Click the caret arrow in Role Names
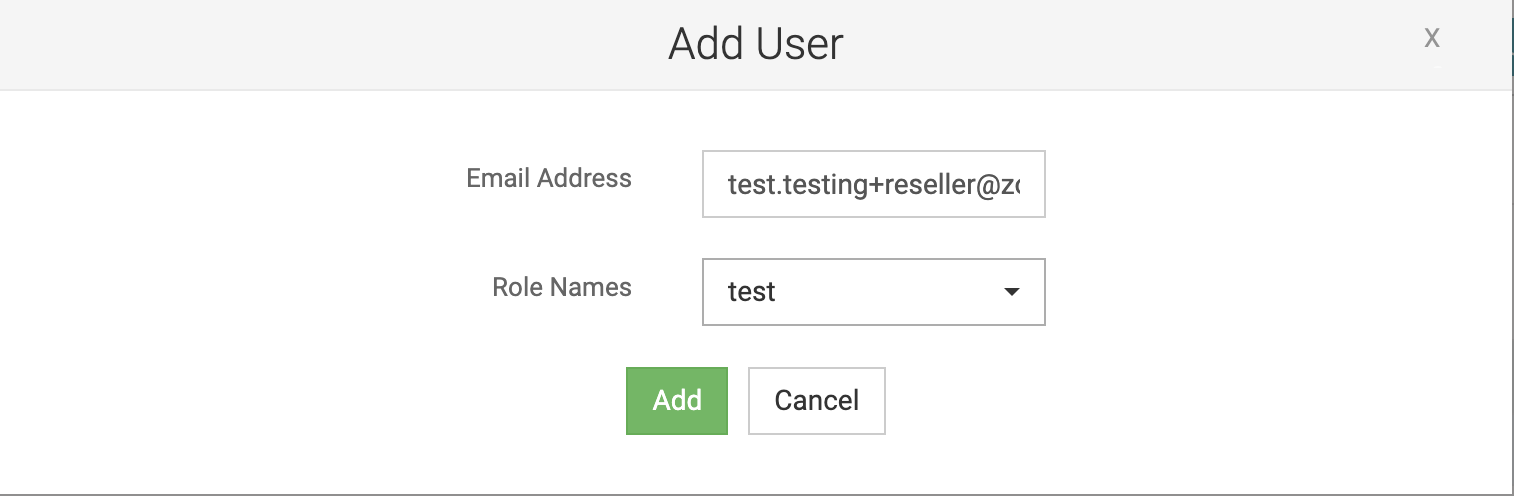The width and height of the screenshot is (1514, 496). (x=1011, y=292)
